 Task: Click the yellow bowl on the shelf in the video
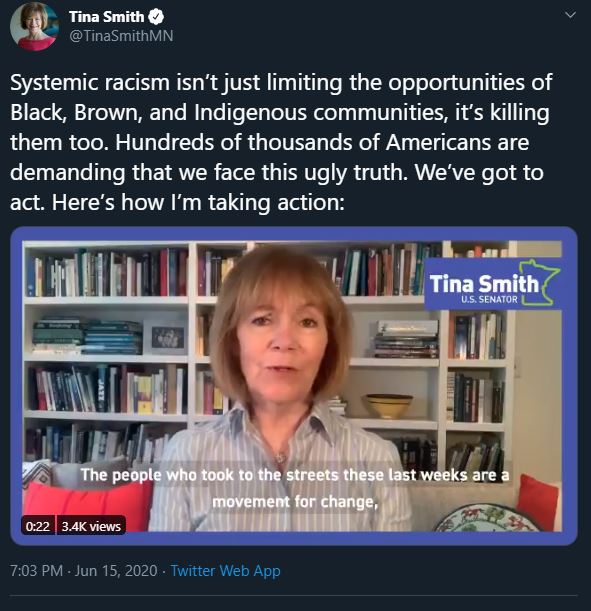(x=388, y=406)
